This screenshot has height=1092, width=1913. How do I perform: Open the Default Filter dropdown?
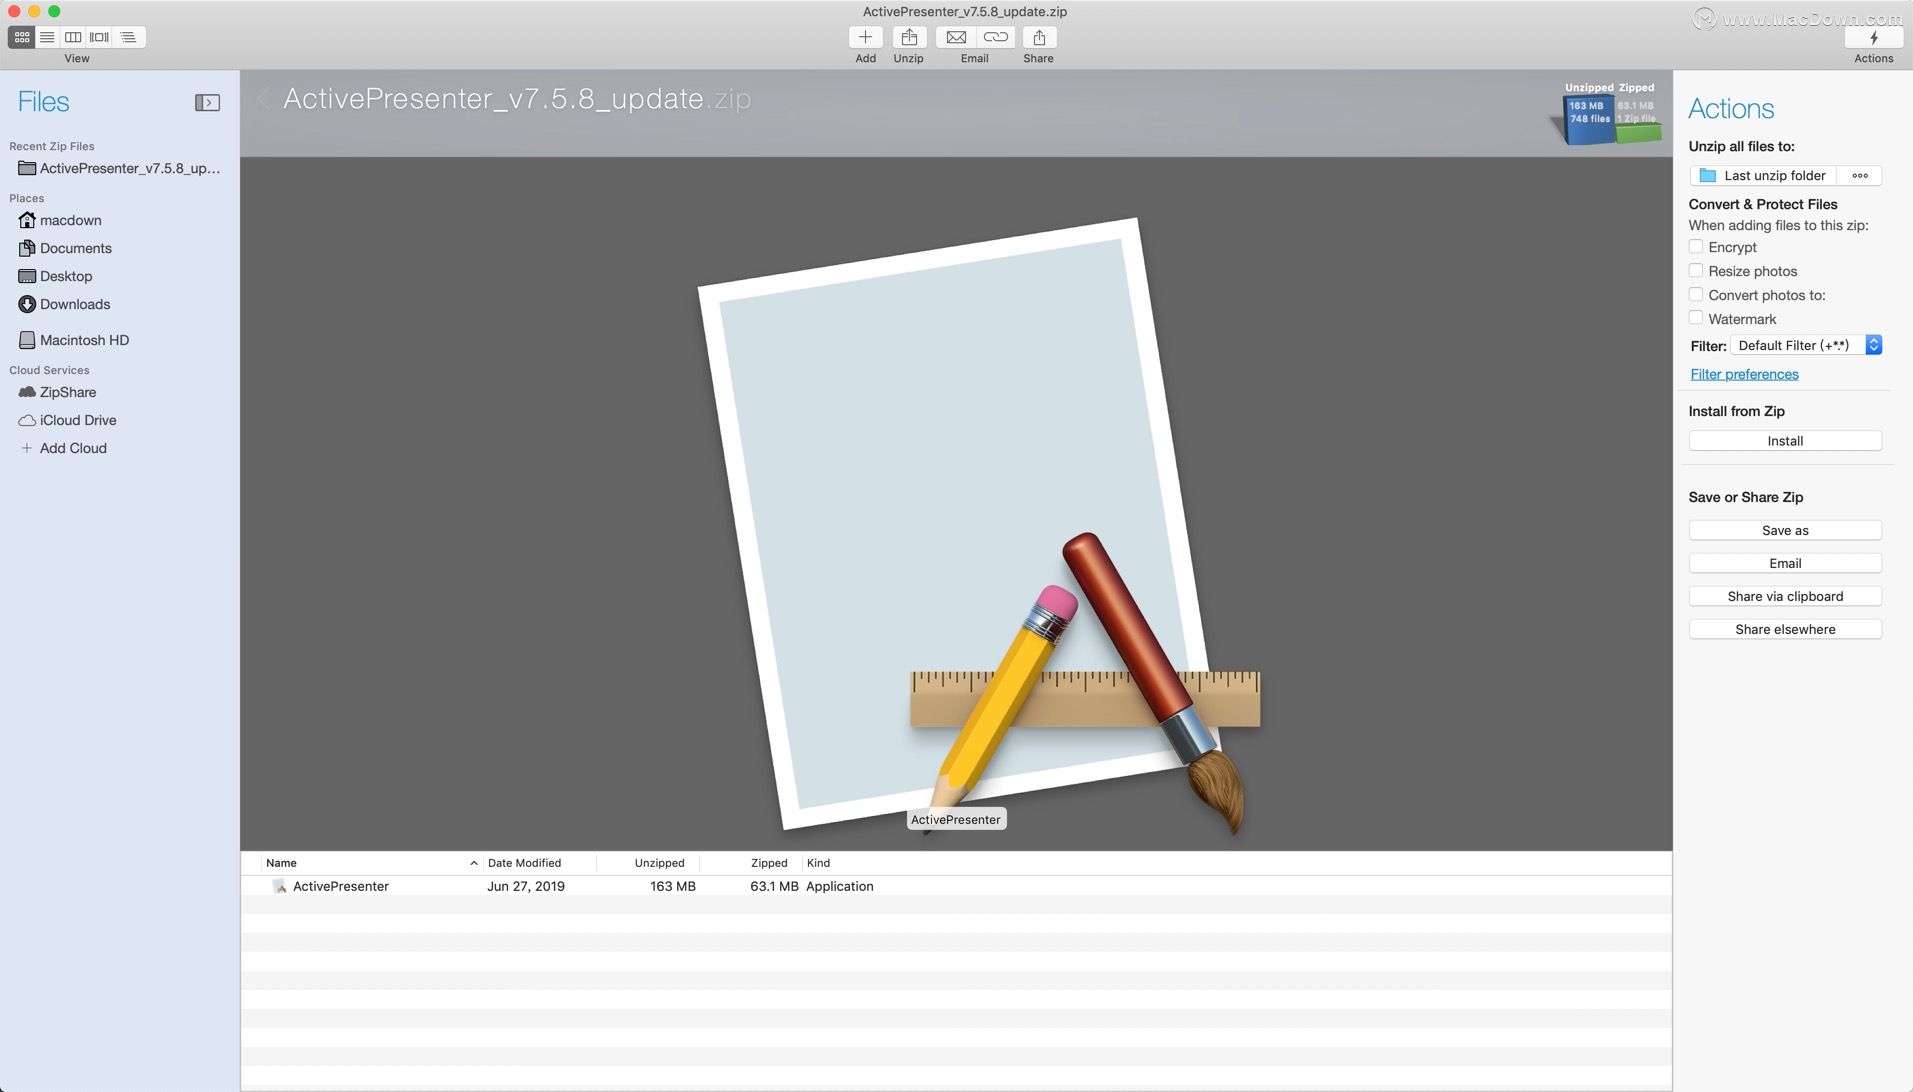click(x=1807, y=345)
